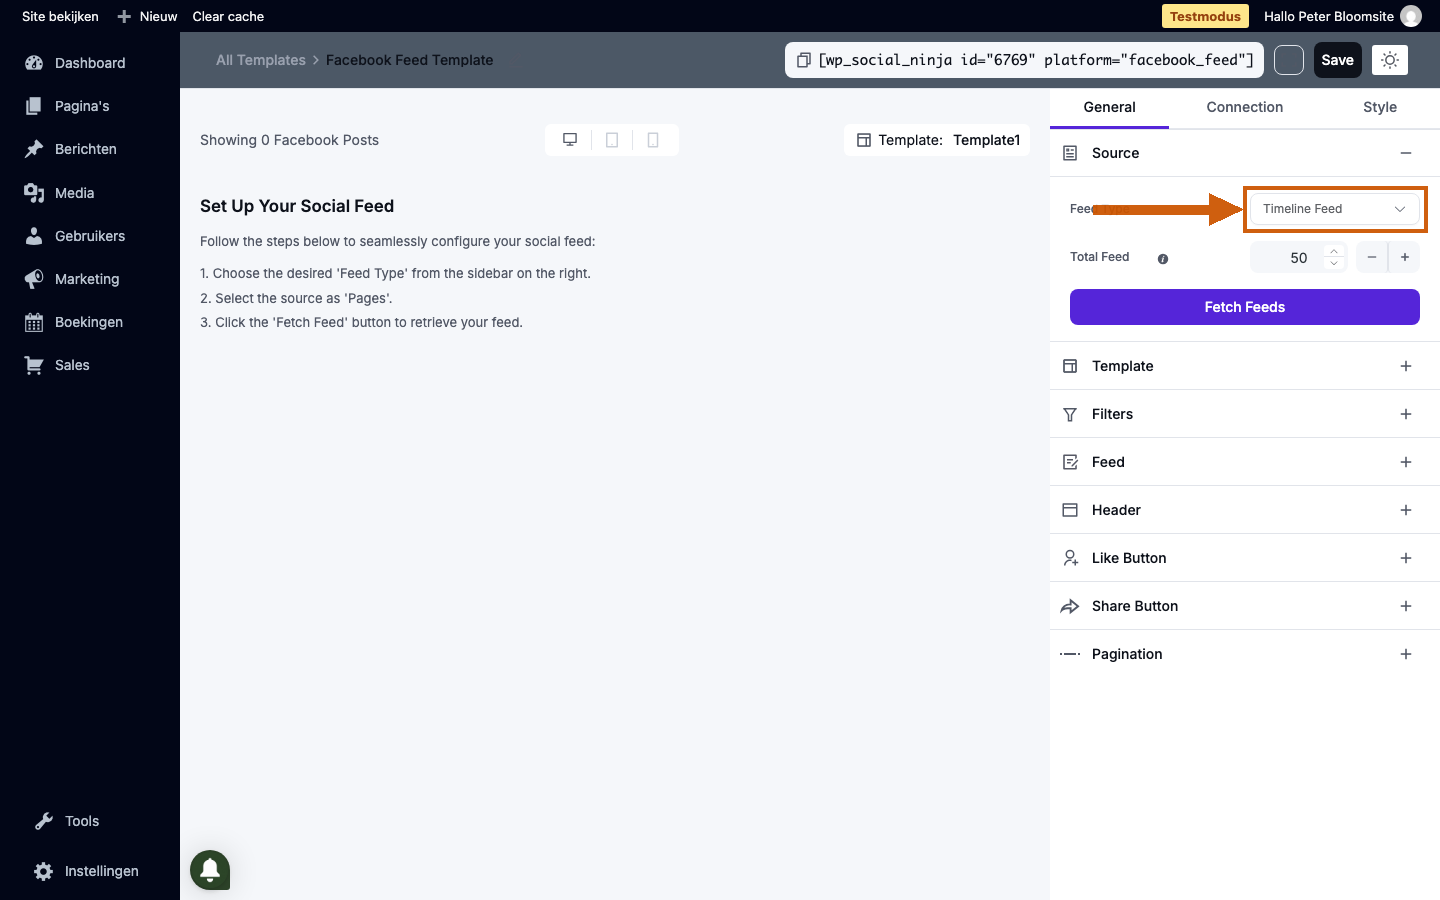Click Site bekijken in admin bar
1440x900 pixels.
click(x=60, y=16)
